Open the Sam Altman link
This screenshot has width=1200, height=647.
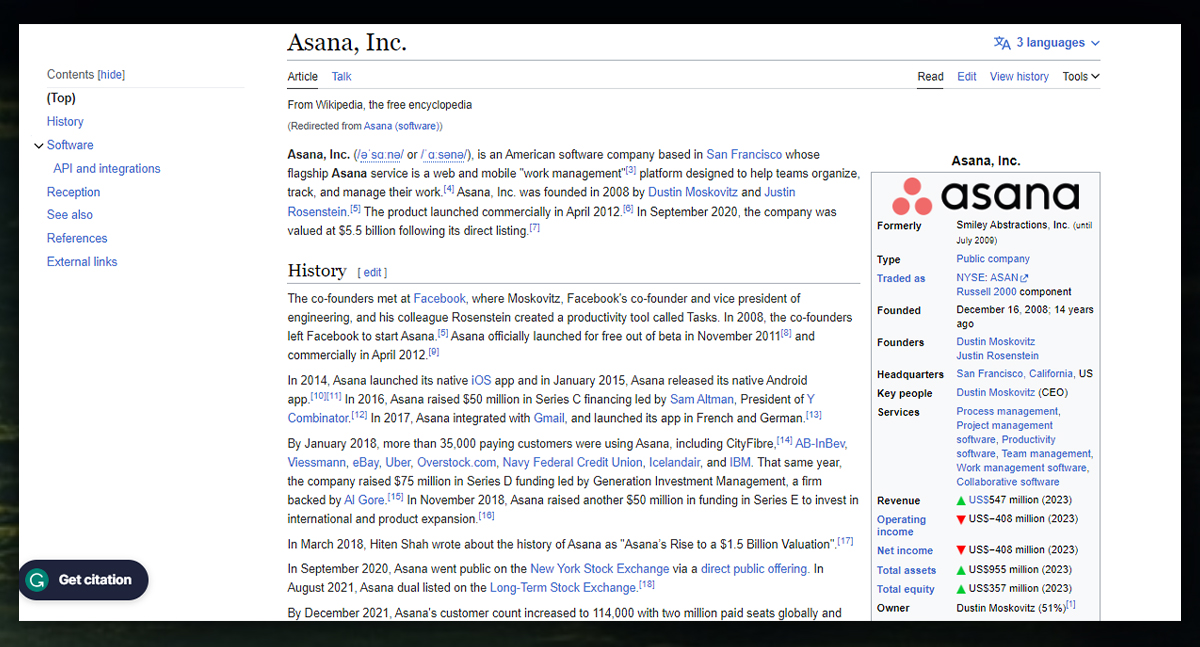coord(703,399)
